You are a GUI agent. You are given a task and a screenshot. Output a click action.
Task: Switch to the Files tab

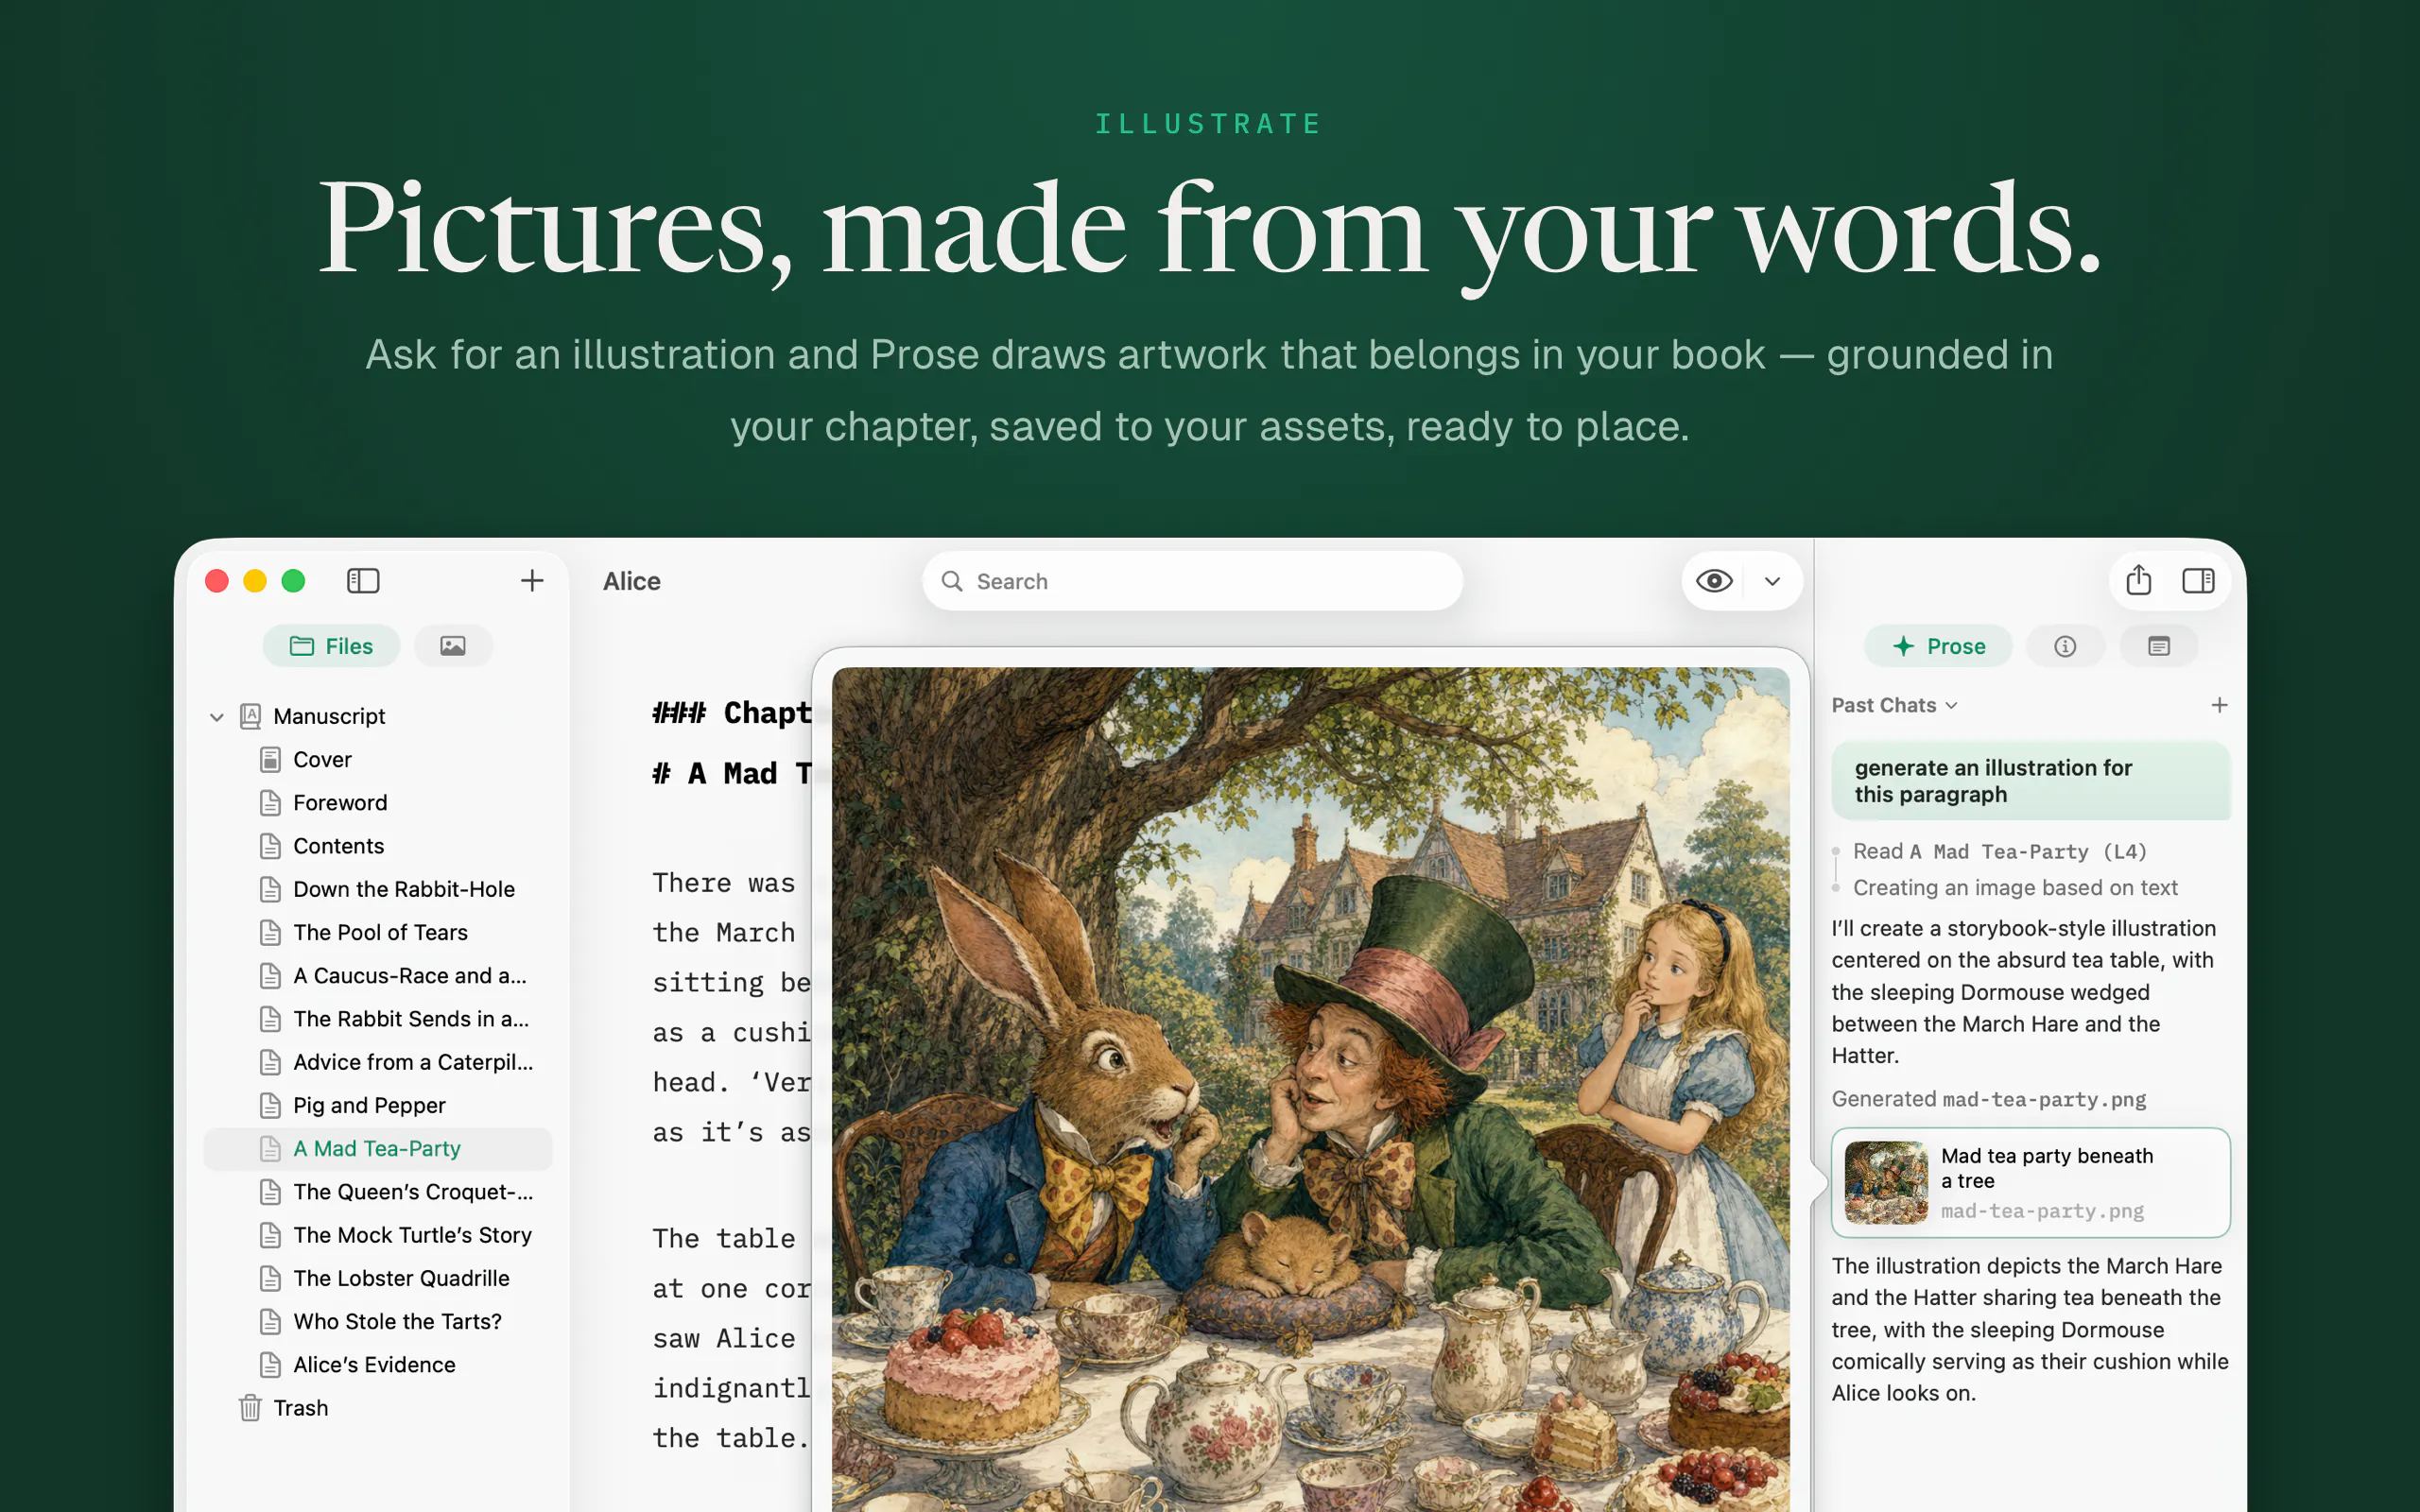(x=331, y=646)
